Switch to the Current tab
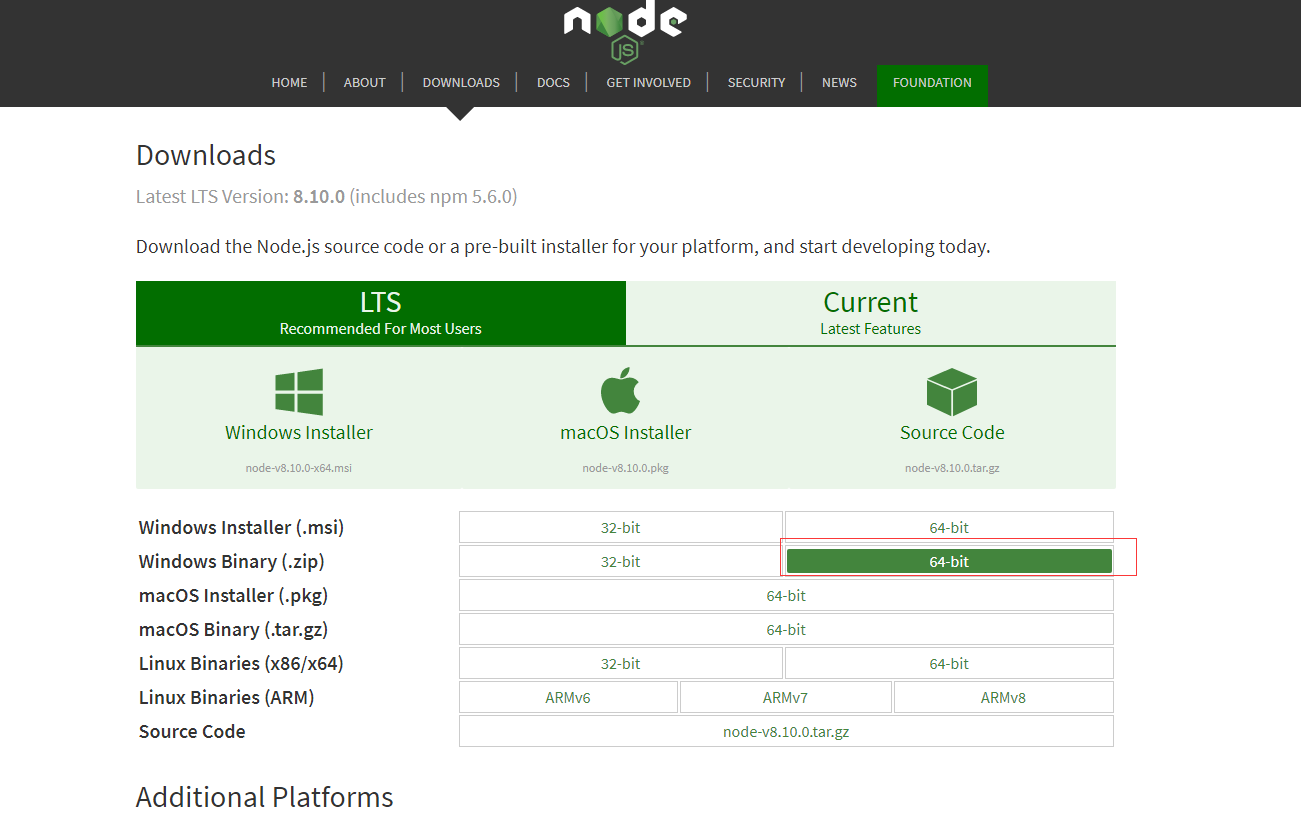 click(x=870, y=312)
